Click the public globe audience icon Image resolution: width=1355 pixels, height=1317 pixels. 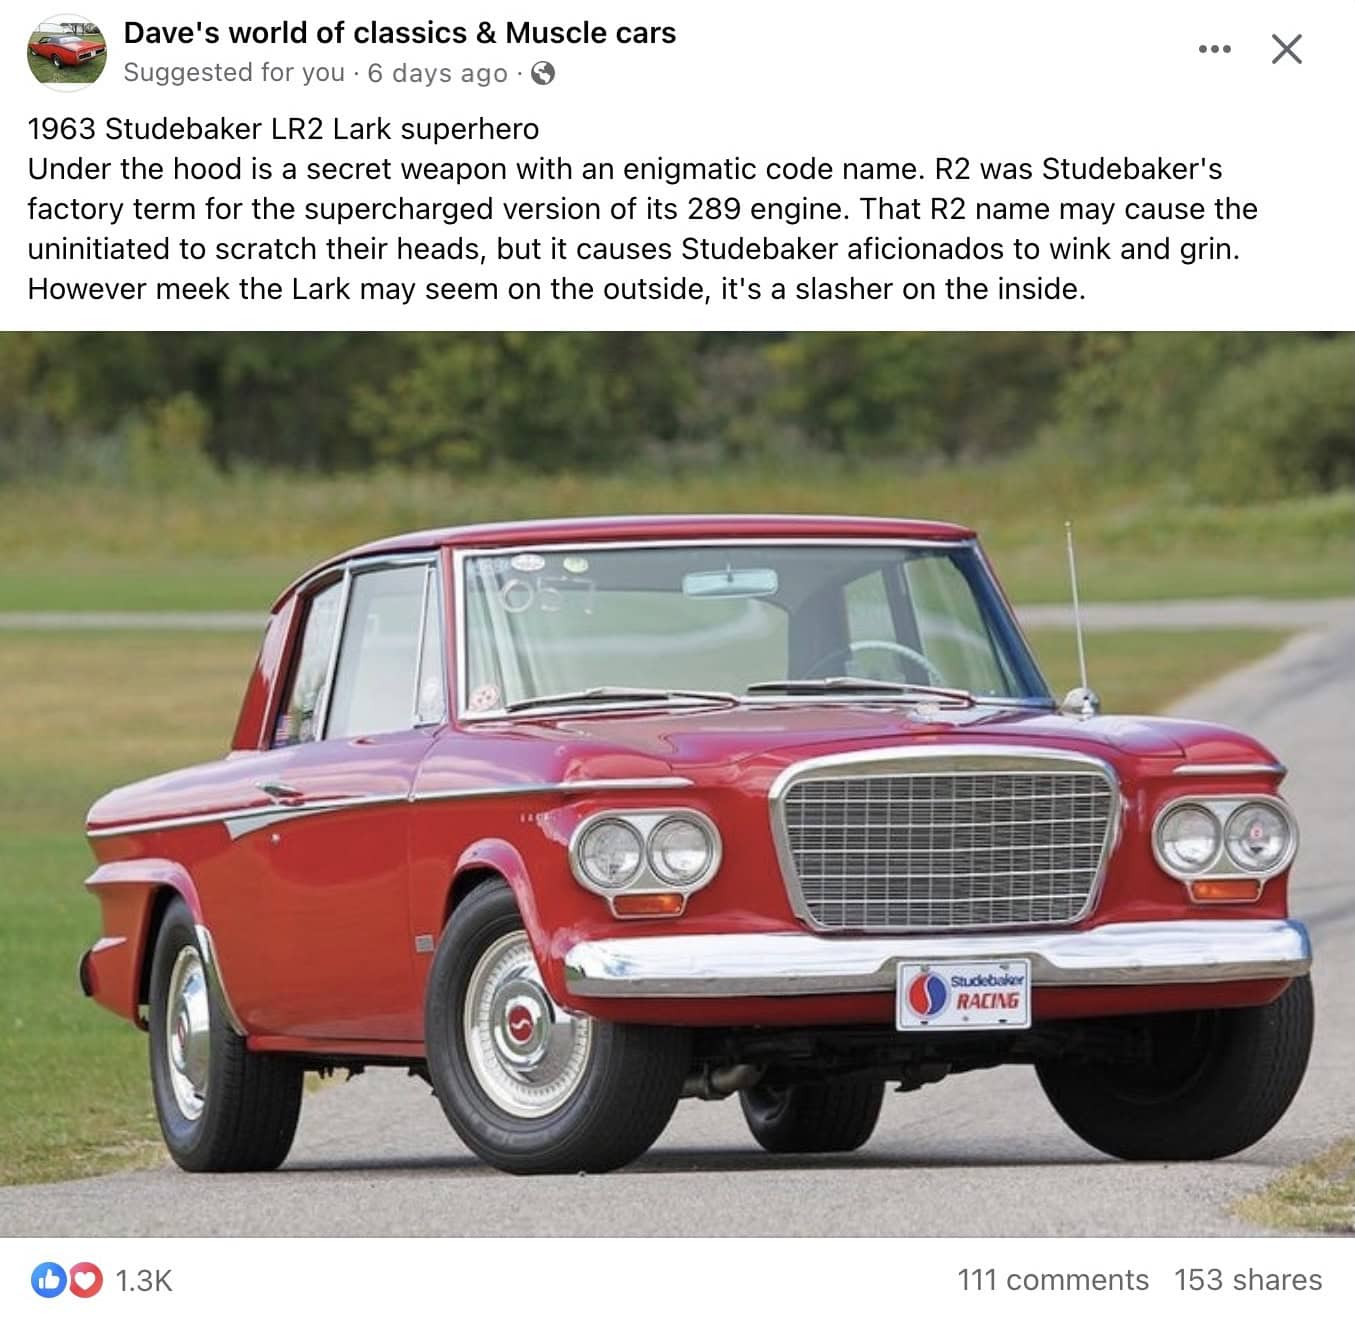[x=542, y=73]
